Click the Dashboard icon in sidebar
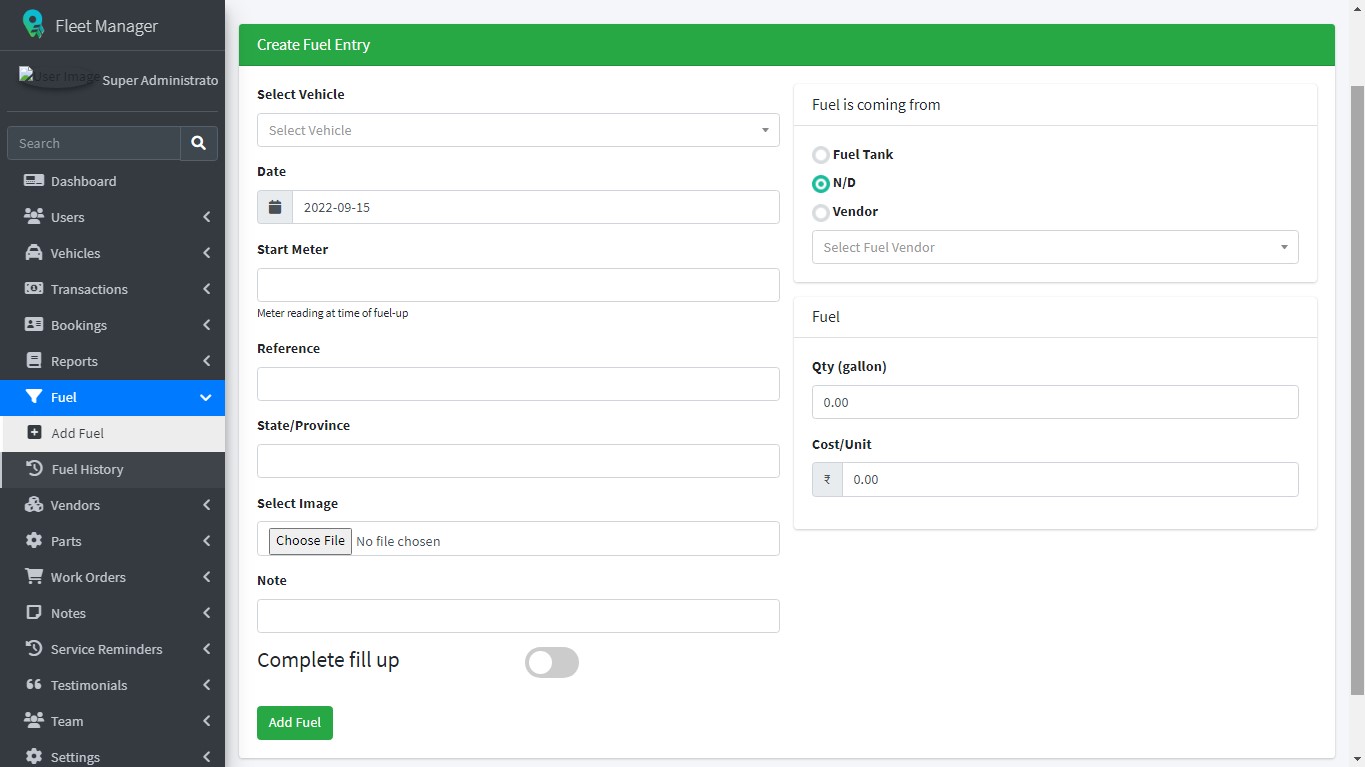The height and width of the screenshot is (767, 1365). (x=34, y=181)
